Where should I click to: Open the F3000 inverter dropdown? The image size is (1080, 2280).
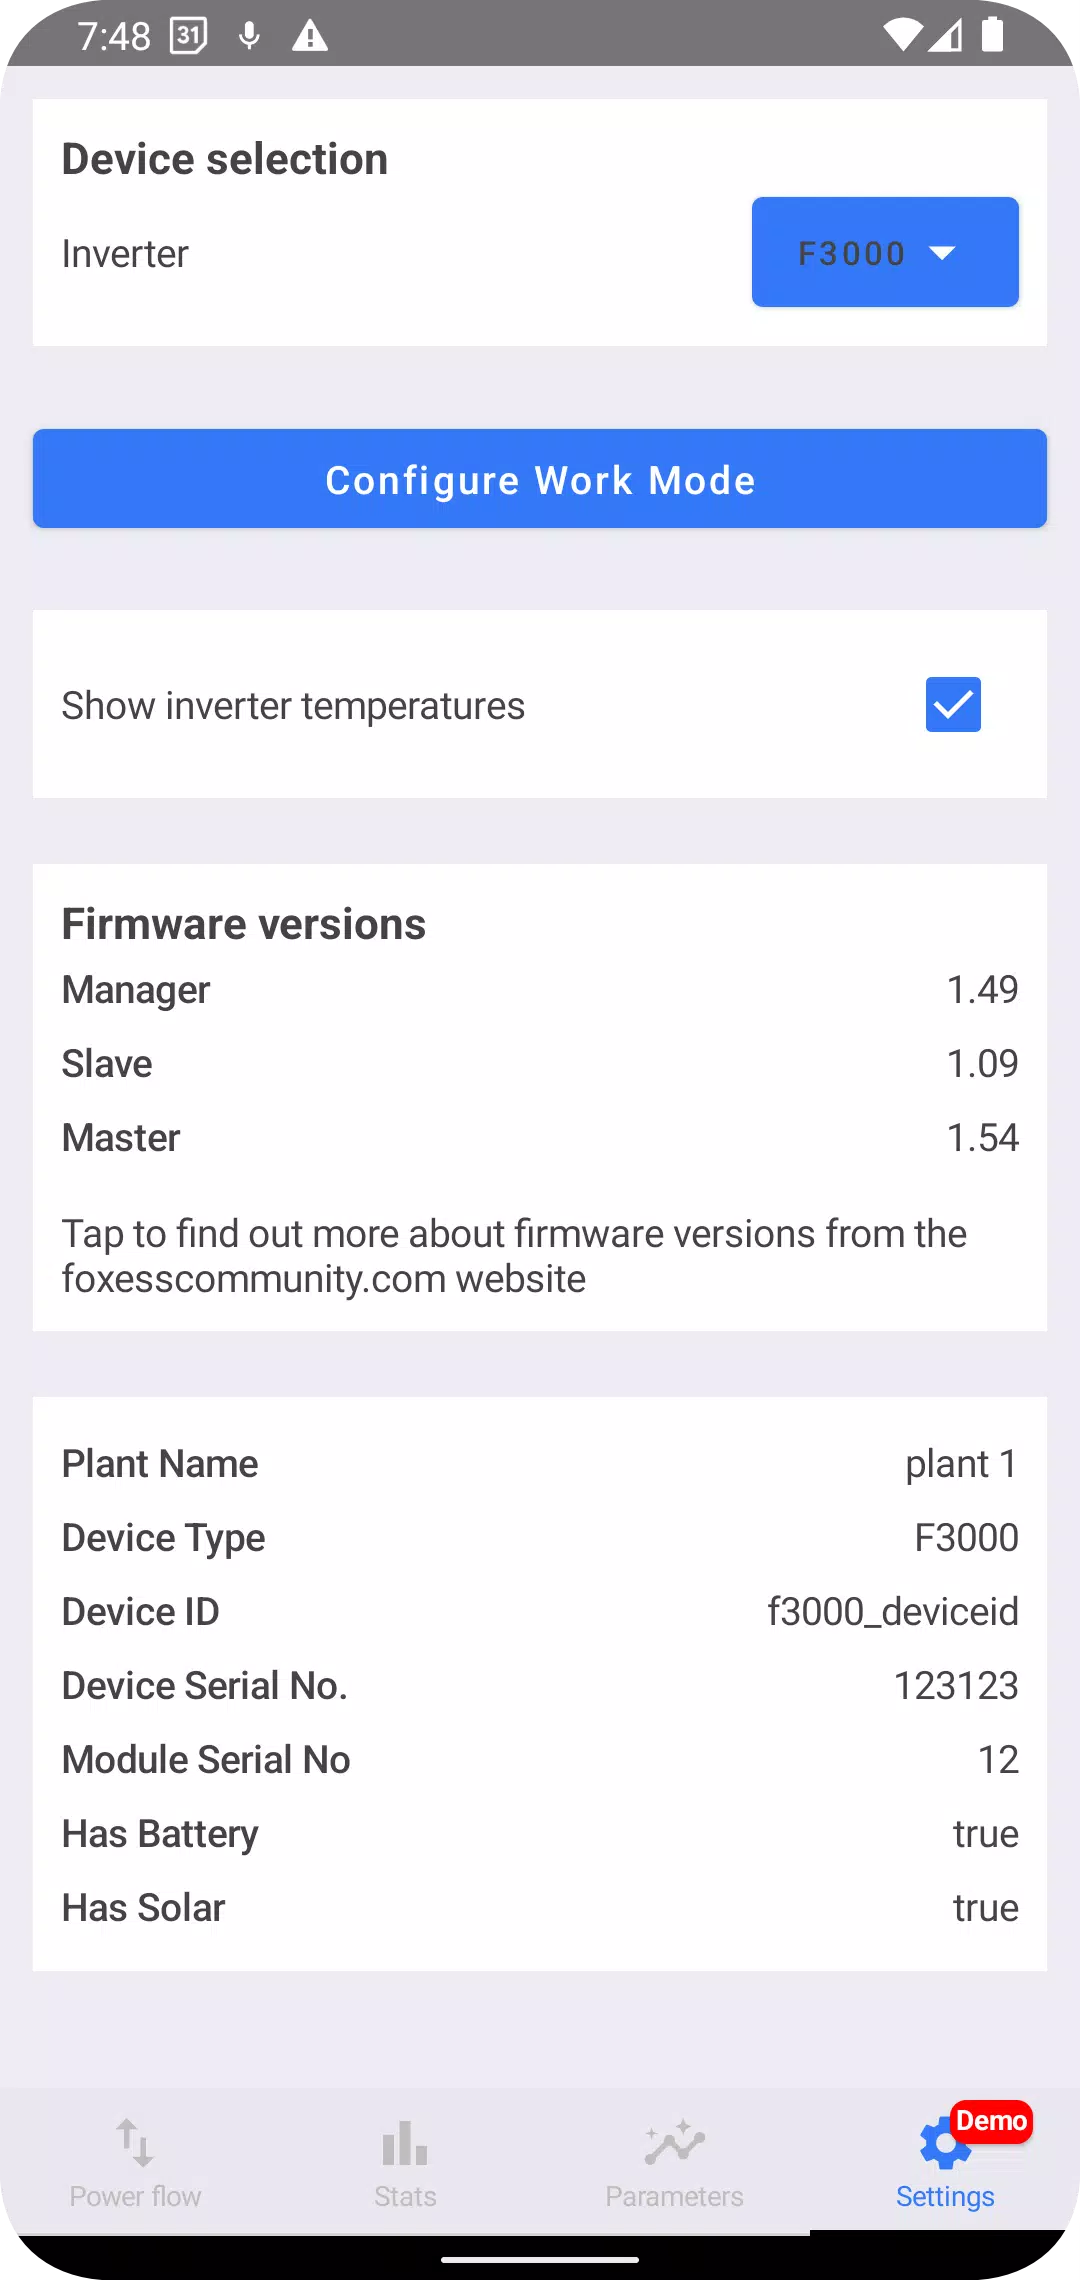(885, 252)
